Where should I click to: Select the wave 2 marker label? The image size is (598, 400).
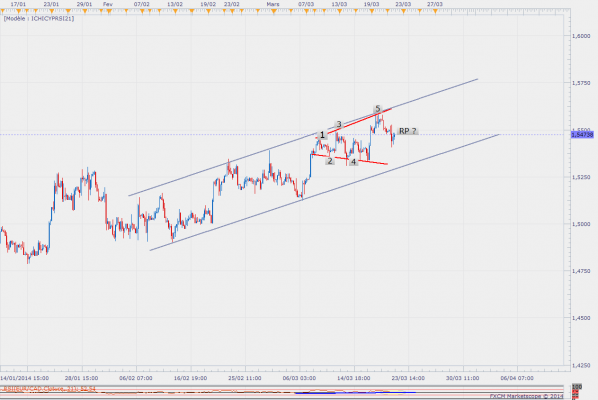pos(330,161)
